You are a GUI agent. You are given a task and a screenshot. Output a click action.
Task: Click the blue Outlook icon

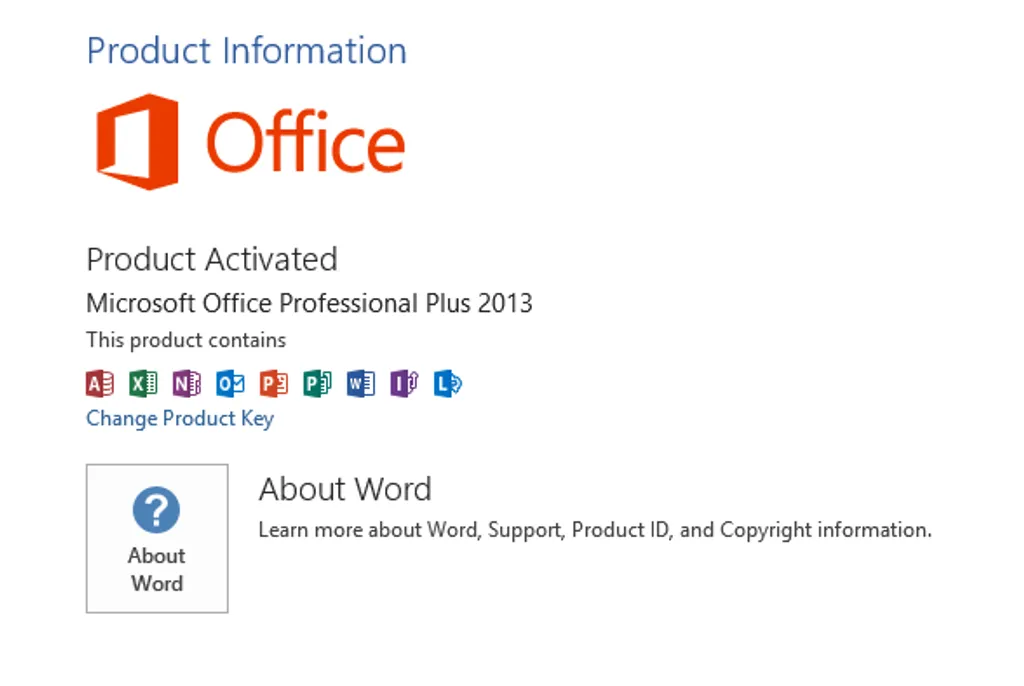coord(230,383)
